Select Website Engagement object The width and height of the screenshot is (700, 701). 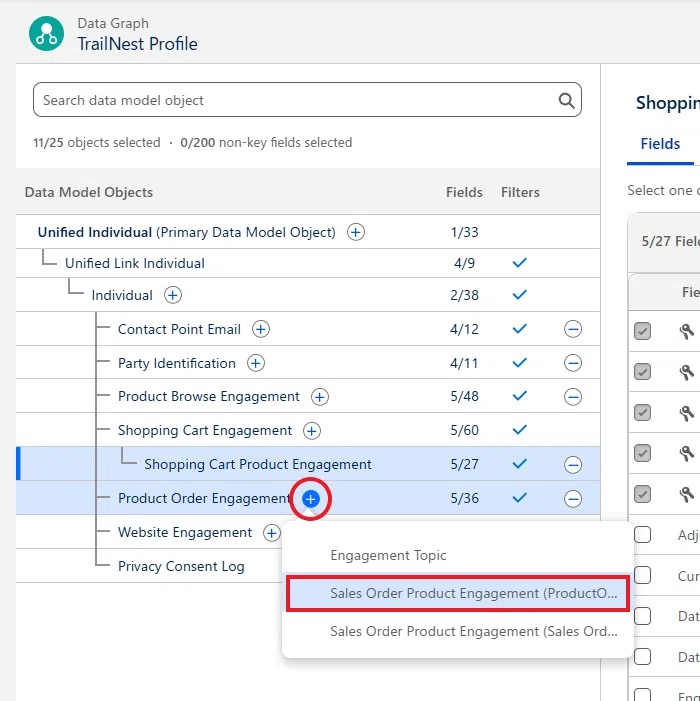pos(185,532)
